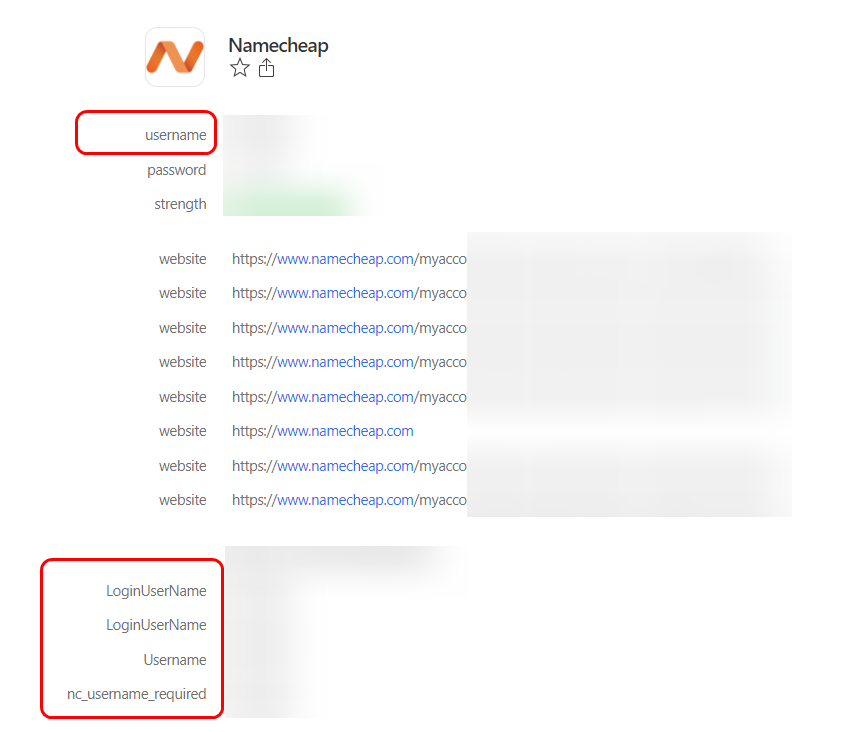Select the password field label

tap(176, 170)
